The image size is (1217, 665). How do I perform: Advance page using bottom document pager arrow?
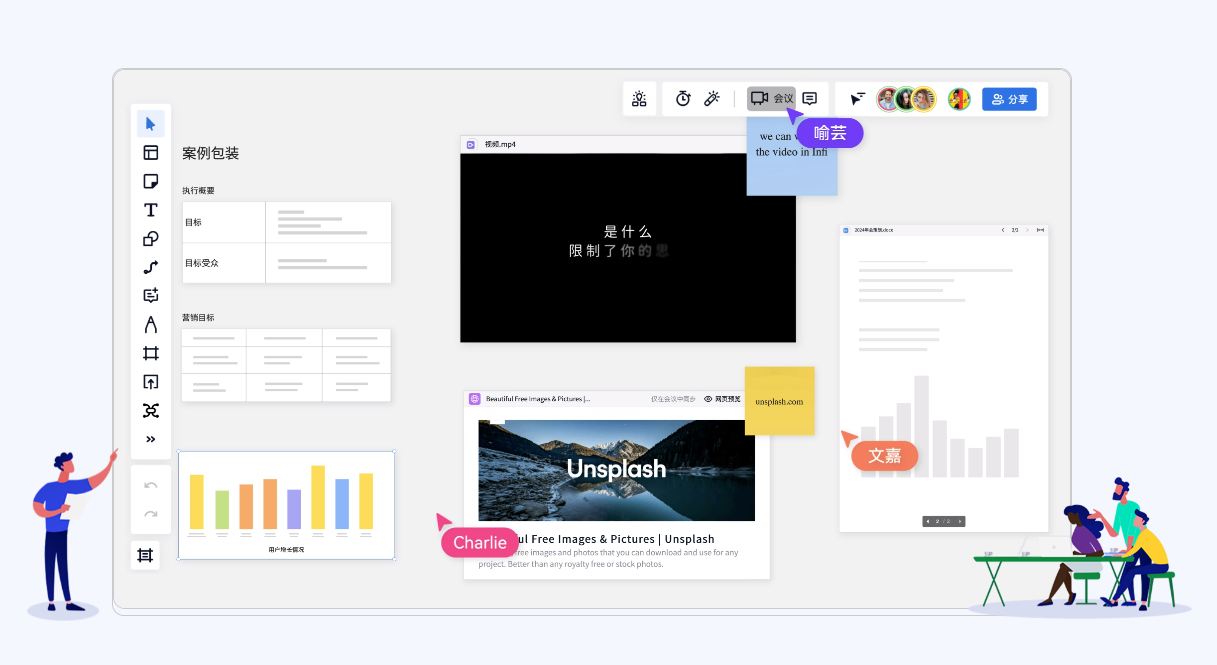click(960, 521)
